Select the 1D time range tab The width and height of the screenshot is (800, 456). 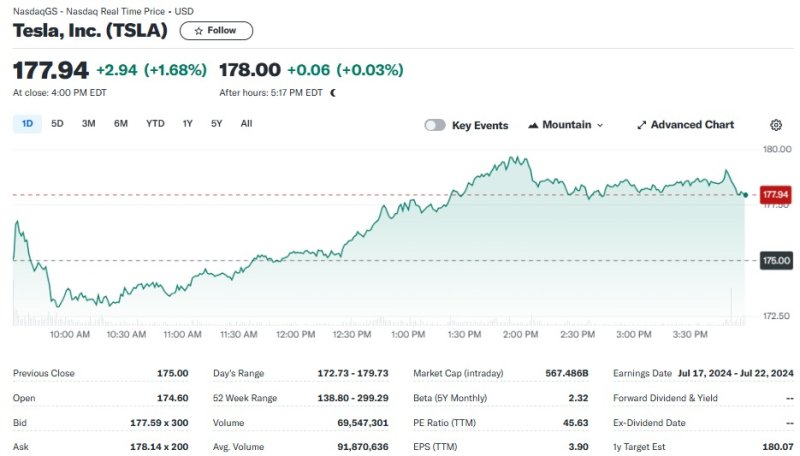click(27, 124)
